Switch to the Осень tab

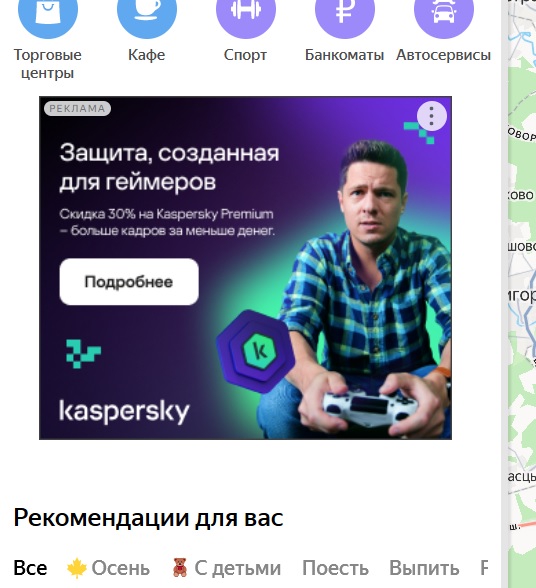point(108,568)
